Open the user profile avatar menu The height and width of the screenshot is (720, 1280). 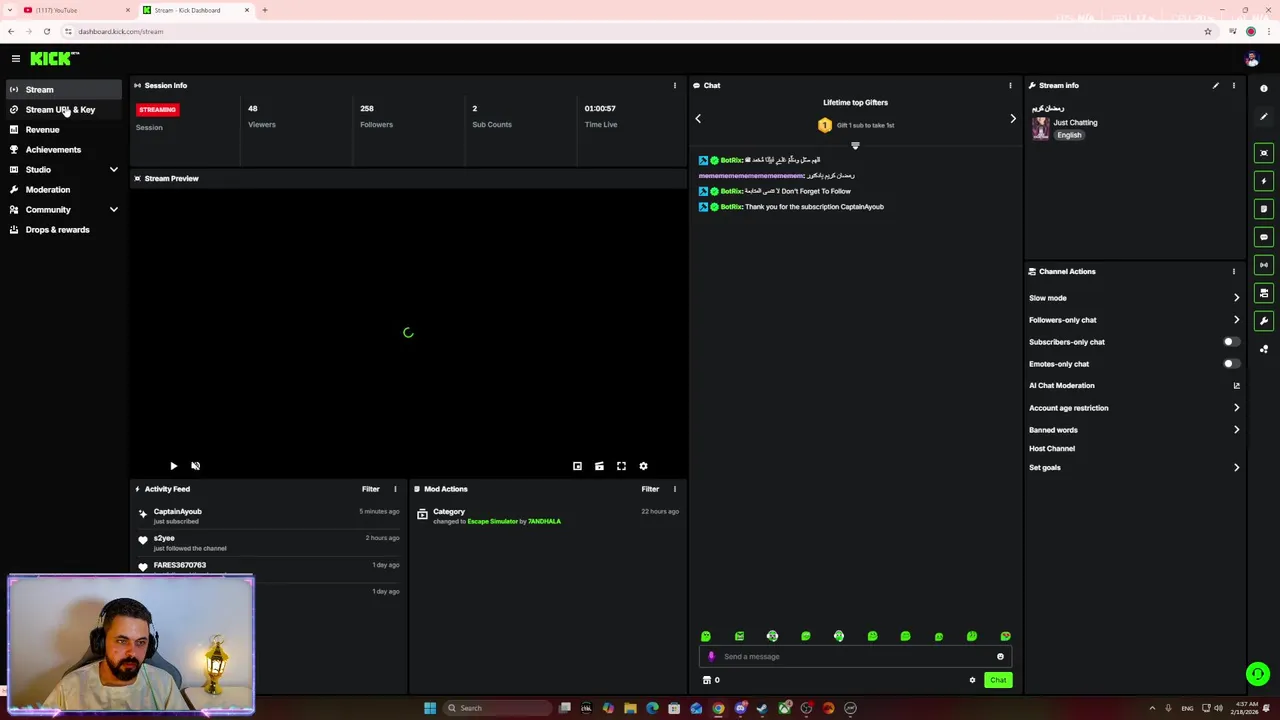coord(1252,59)
